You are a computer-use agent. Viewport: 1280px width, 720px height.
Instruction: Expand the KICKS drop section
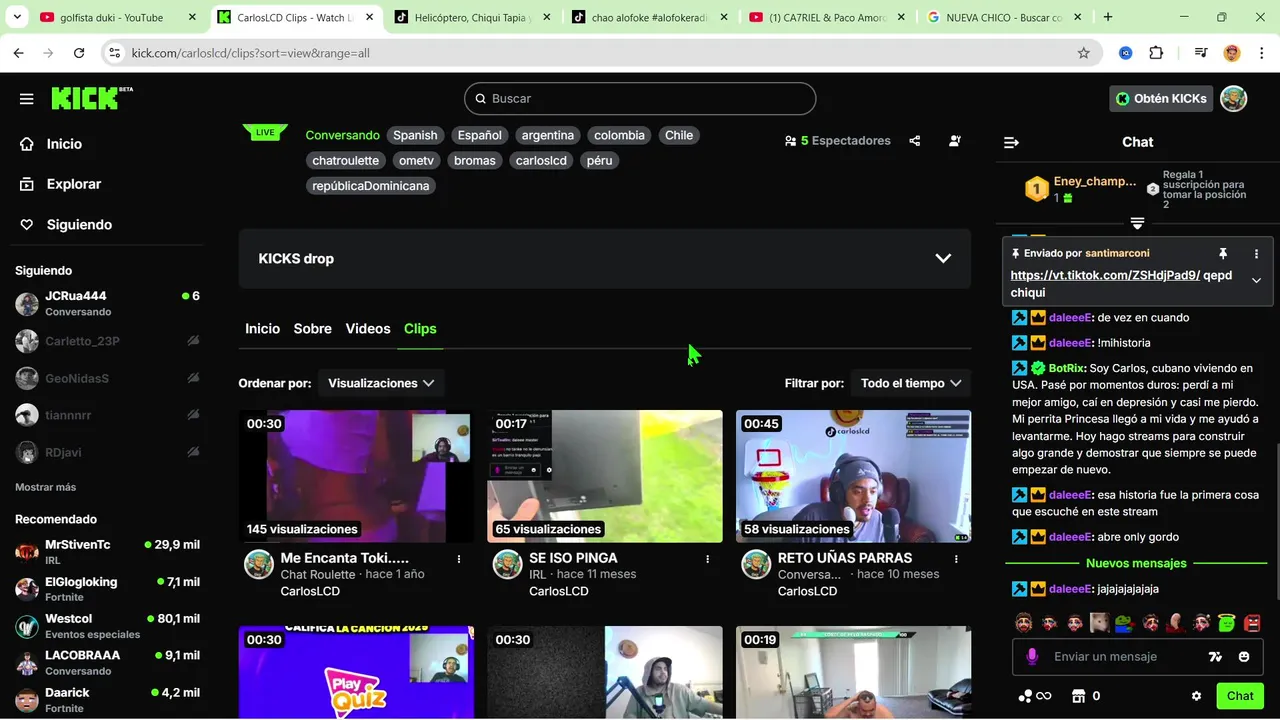point(943,258)
